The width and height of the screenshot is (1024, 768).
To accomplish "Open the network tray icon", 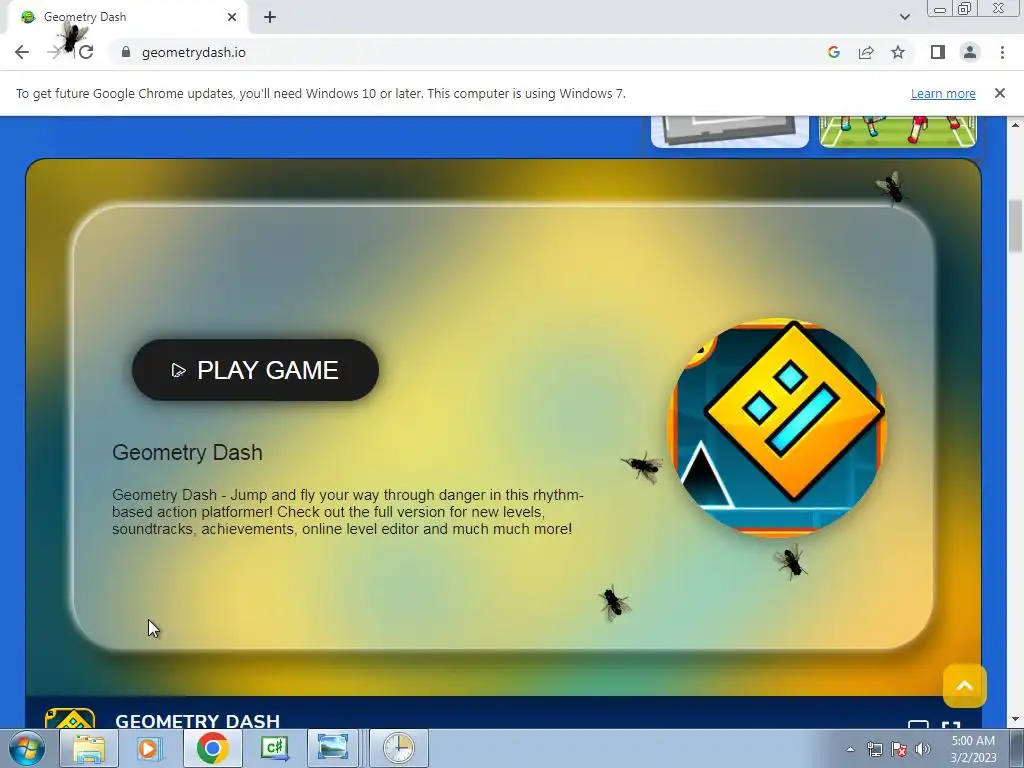I will point(874,749).
